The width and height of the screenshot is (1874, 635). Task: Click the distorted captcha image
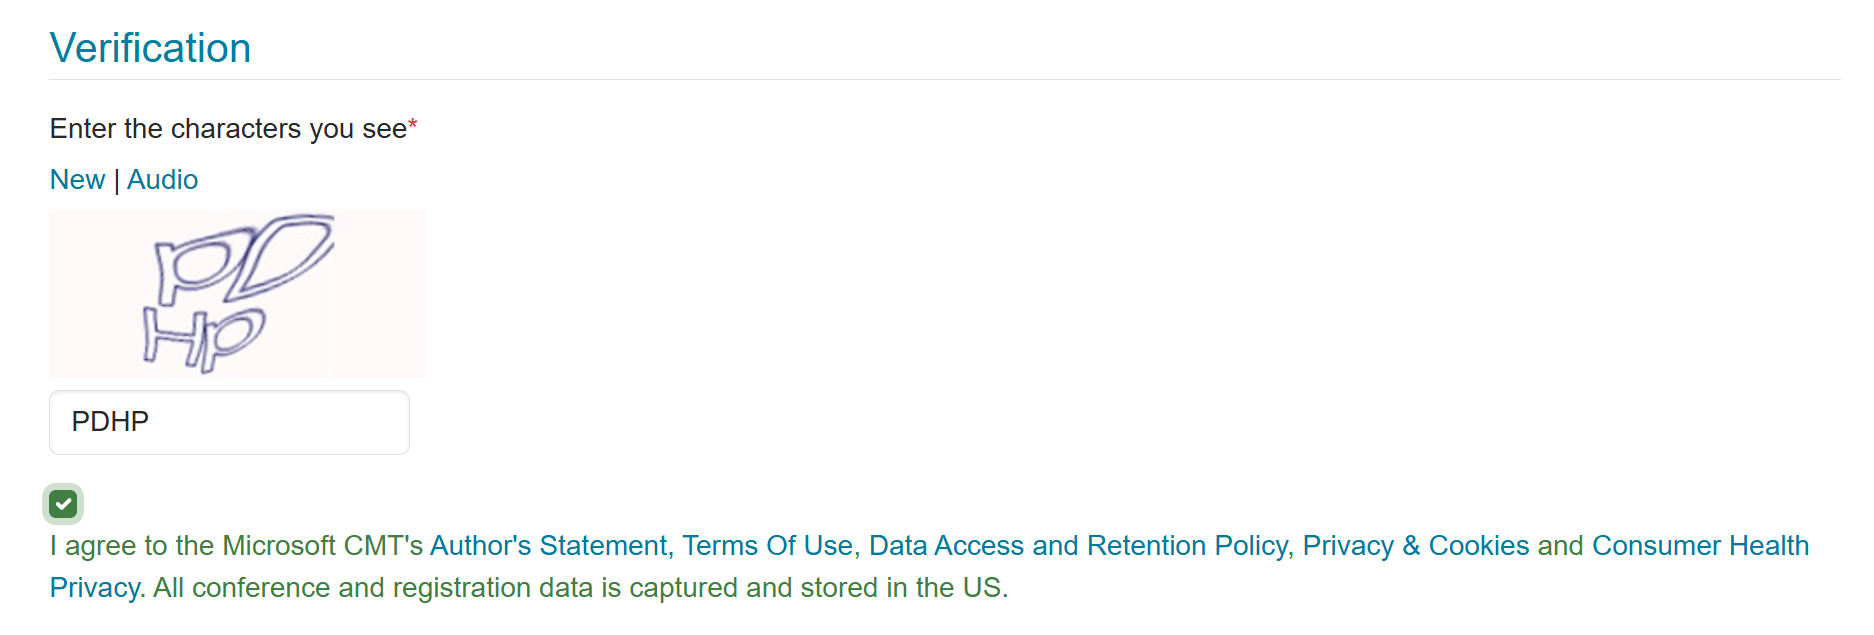(x=238, y=293)
